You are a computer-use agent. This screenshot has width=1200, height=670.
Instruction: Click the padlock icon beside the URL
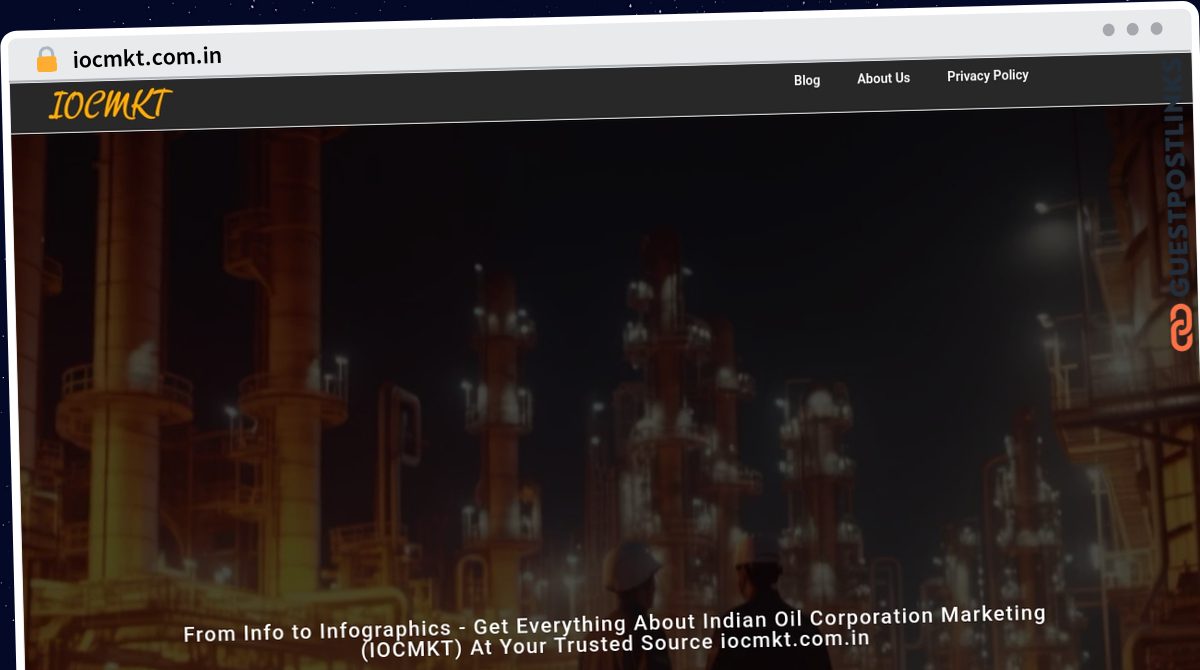point(46,60)
